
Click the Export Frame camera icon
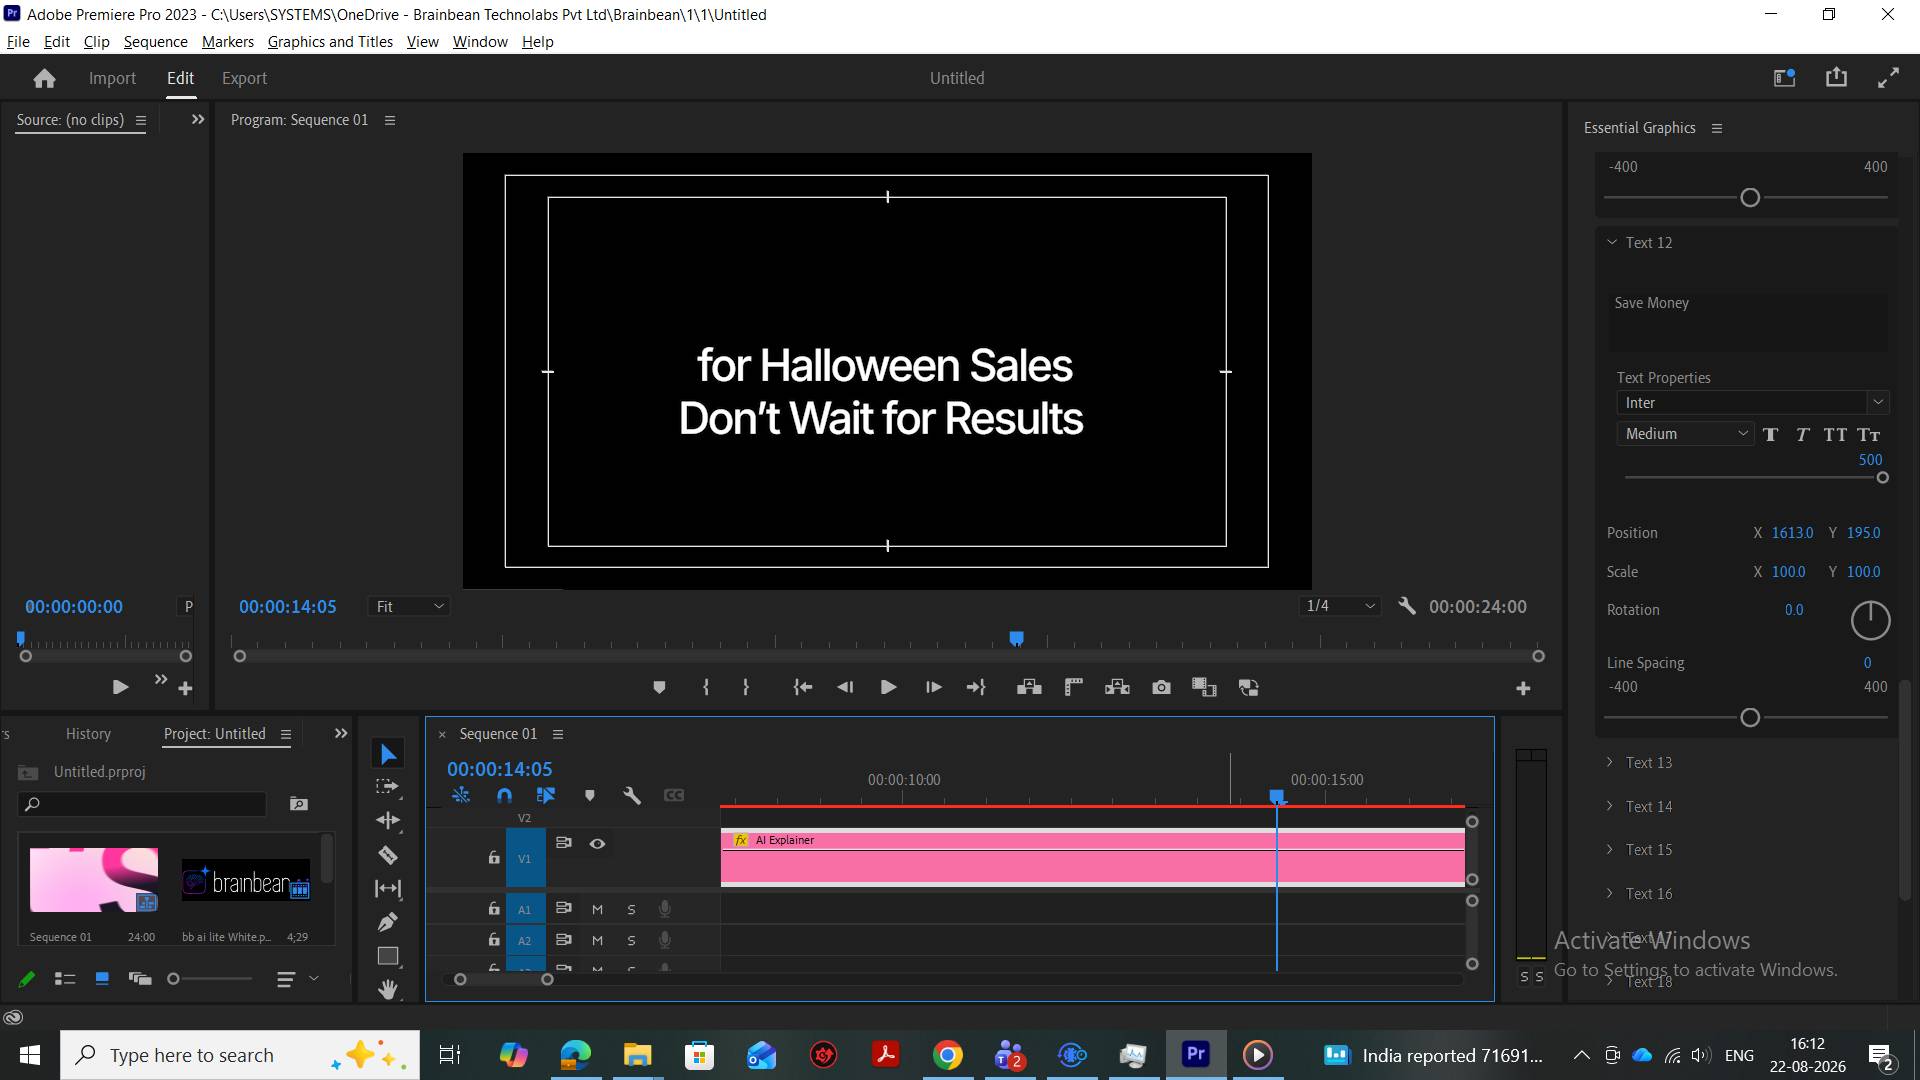(x=1161, y=688)
